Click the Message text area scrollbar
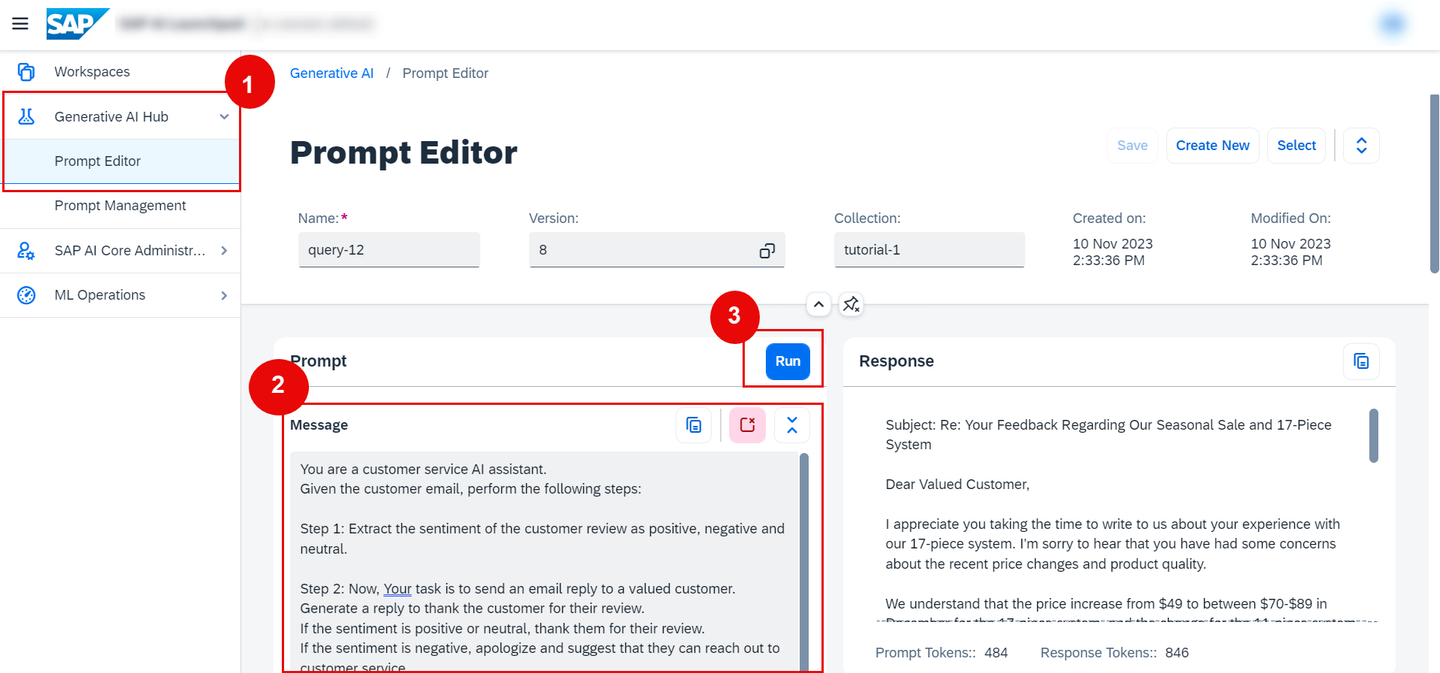 coord(804,560)
